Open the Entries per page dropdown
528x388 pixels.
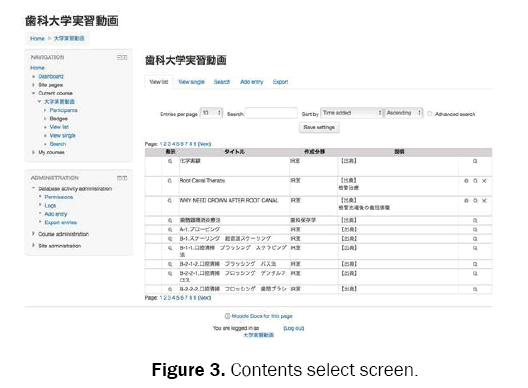click(x=211, y=113)
